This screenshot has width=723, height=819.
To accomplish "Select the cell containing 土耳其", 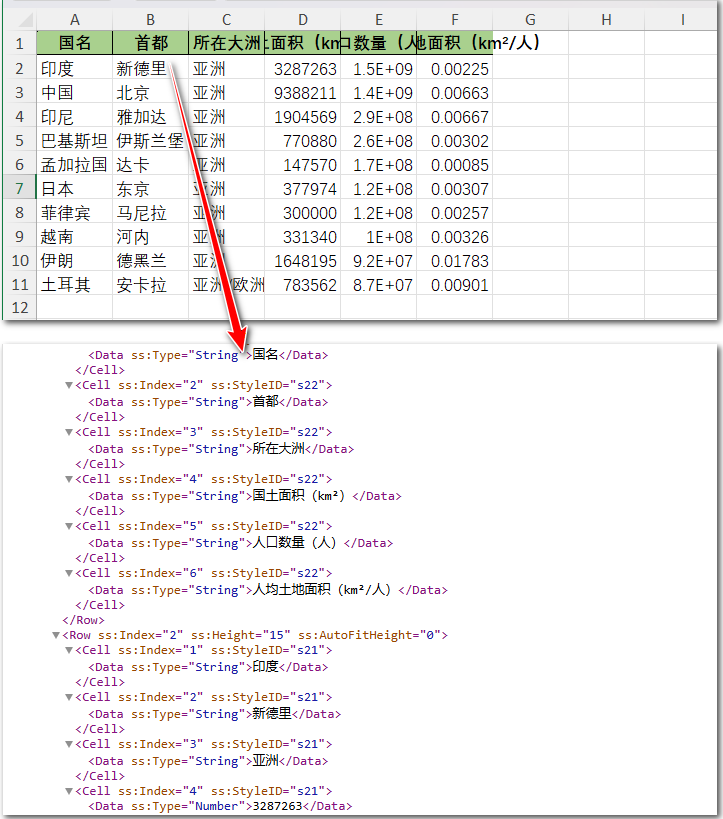I will tap(75, 285).
